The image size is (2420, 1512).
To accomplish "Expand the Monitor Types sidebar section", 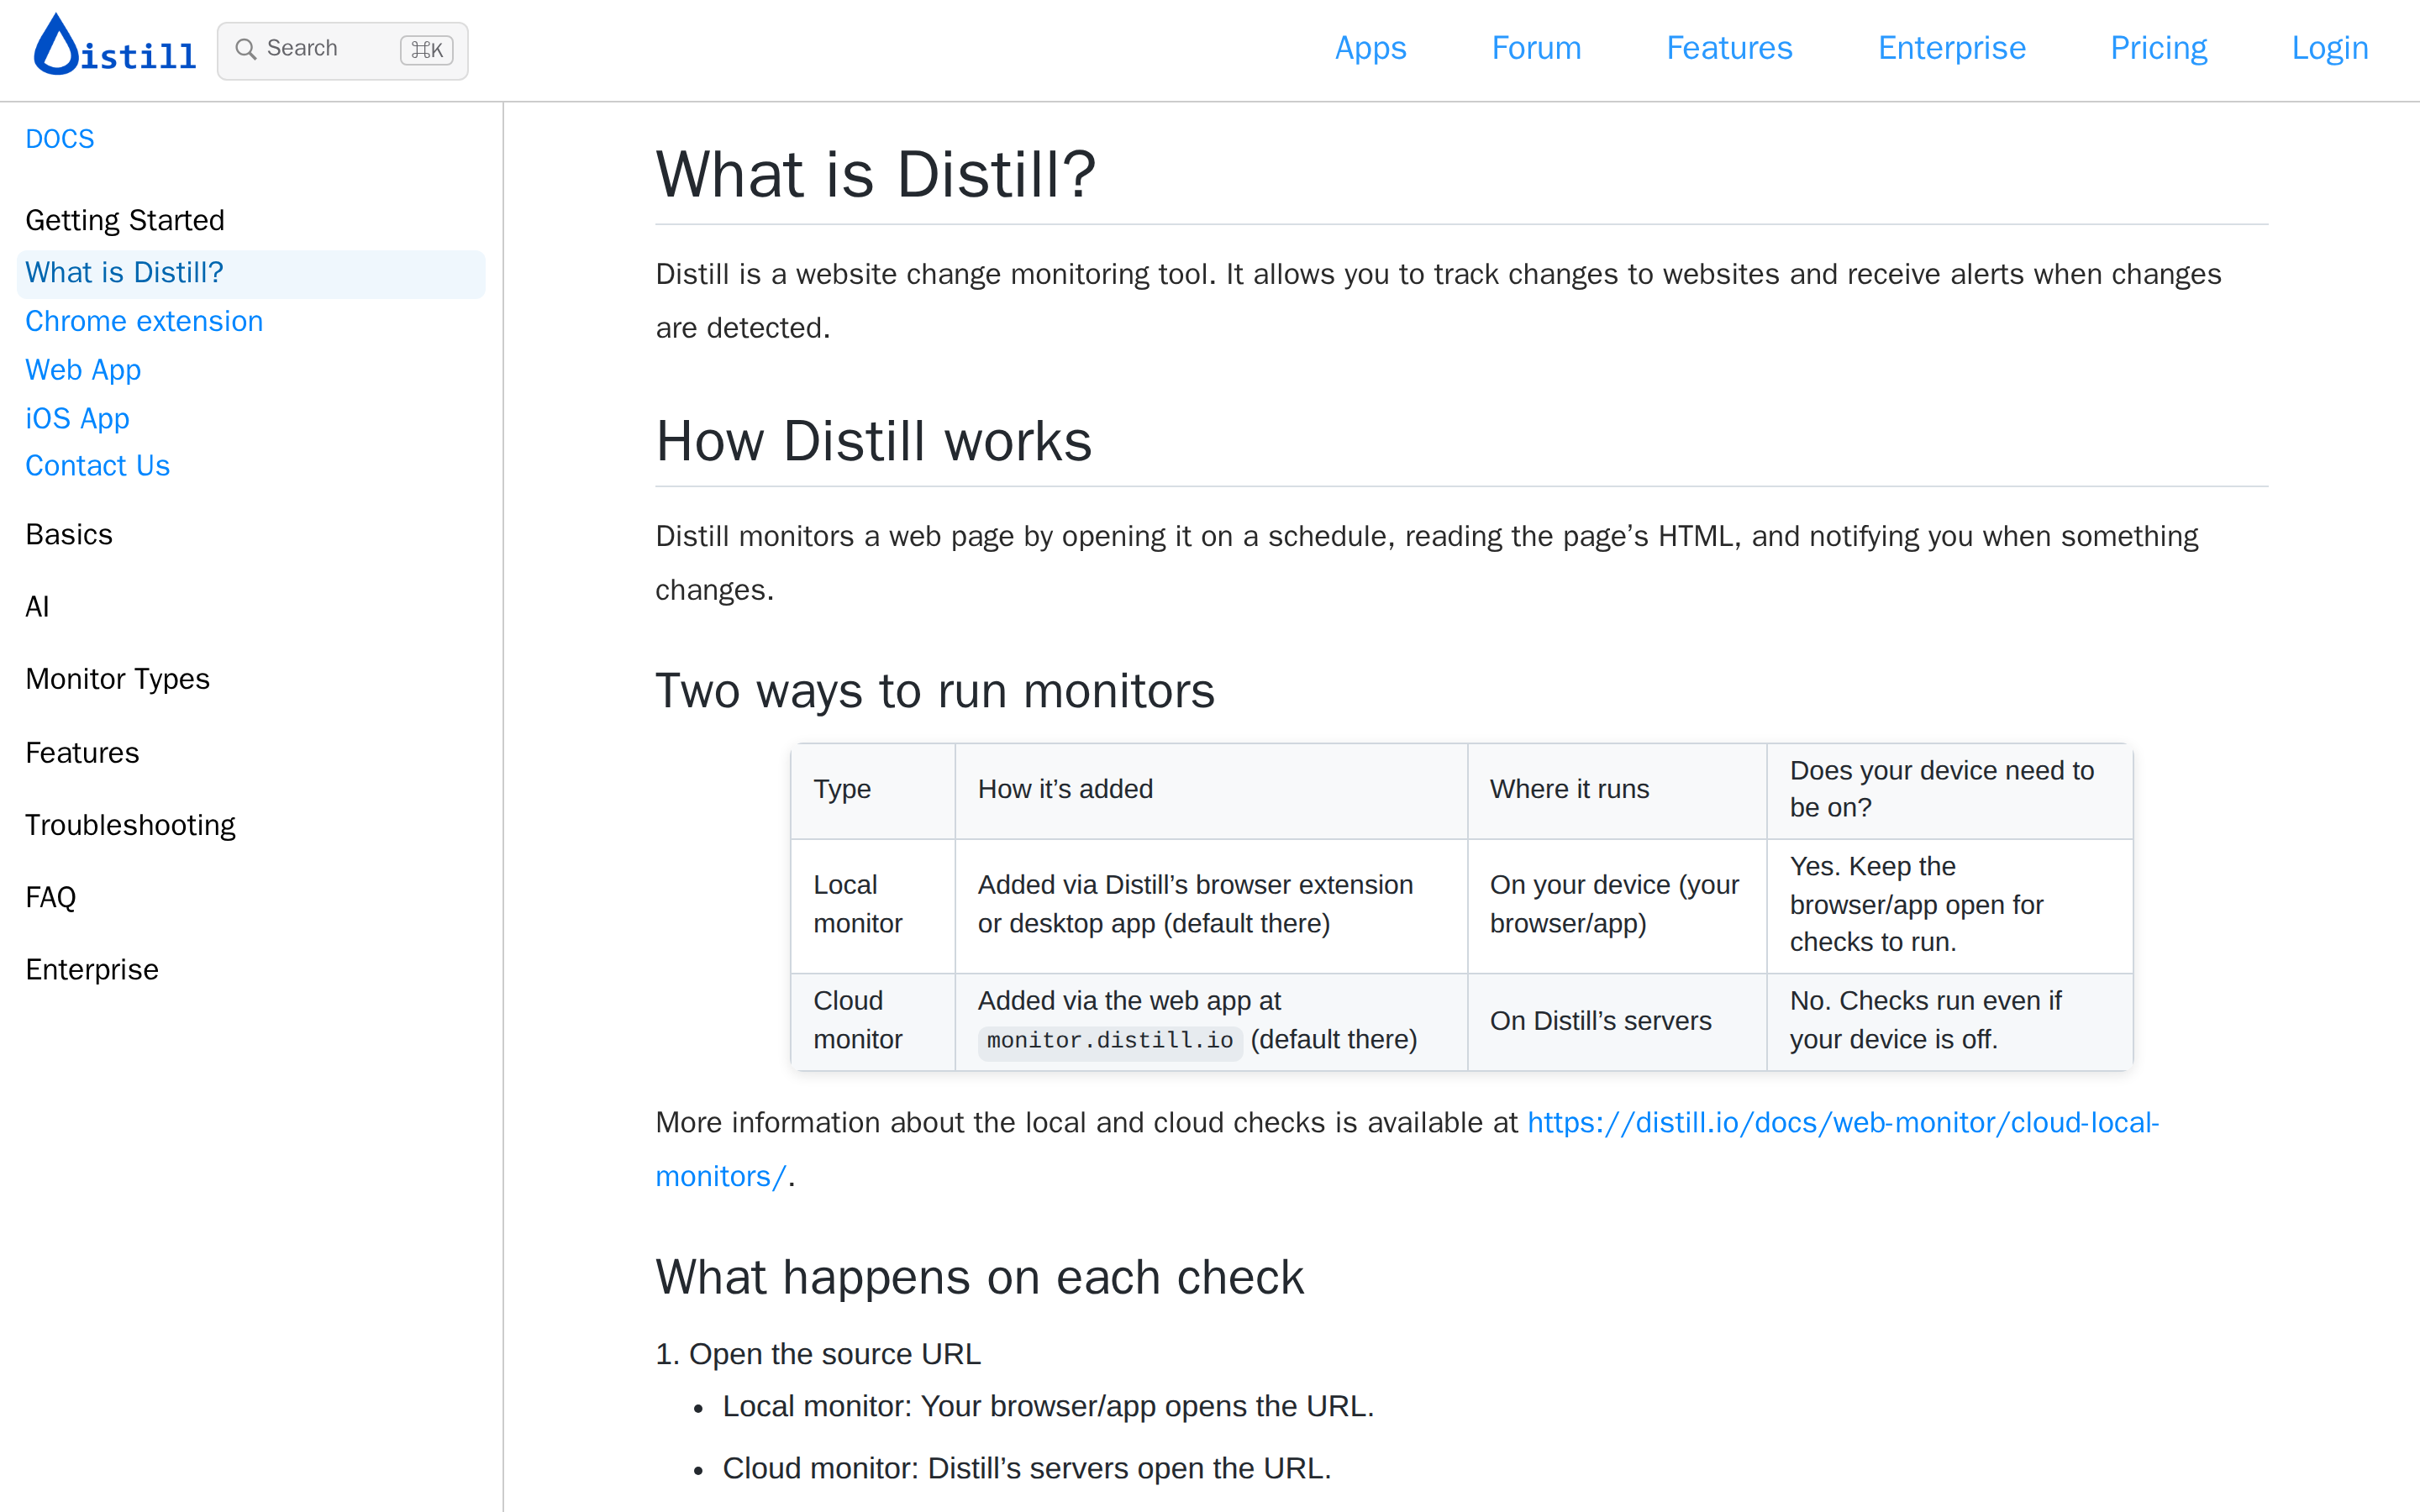I will pos(117,679).
